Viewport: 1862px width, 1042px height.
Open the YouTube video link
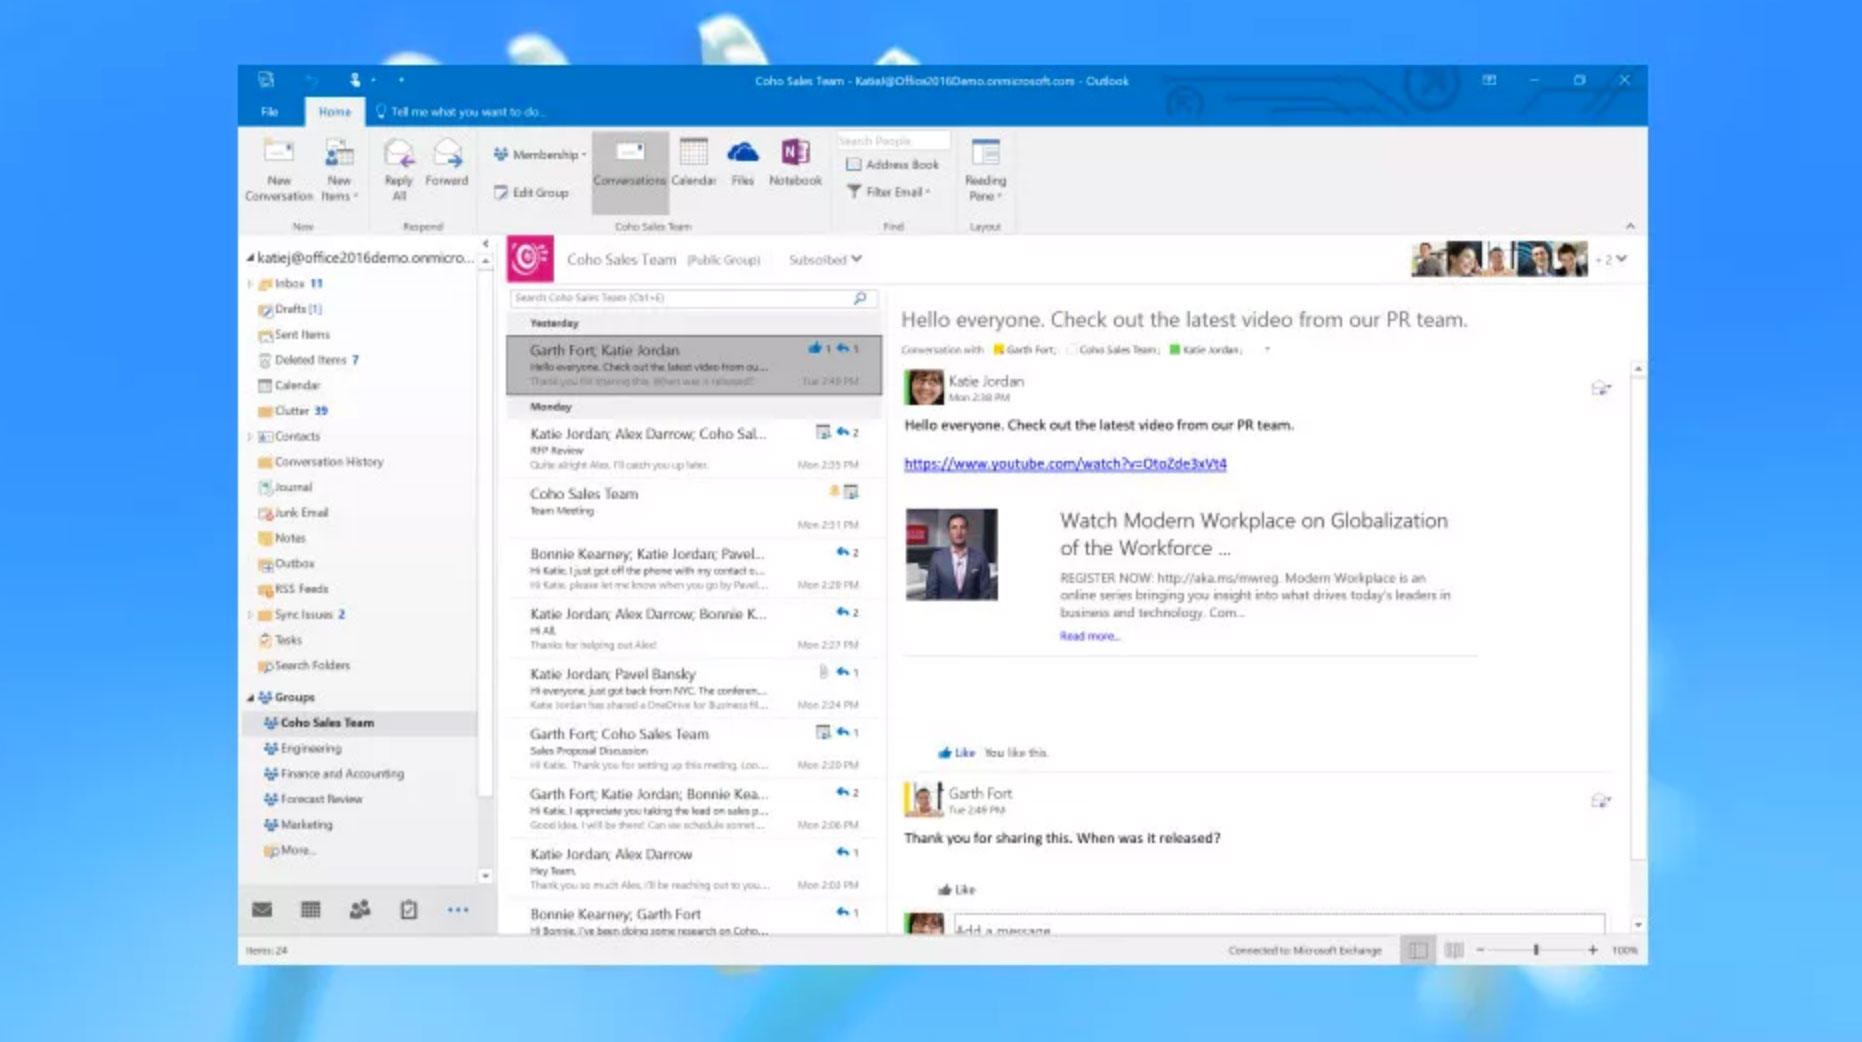click(x=1064, y=464)
